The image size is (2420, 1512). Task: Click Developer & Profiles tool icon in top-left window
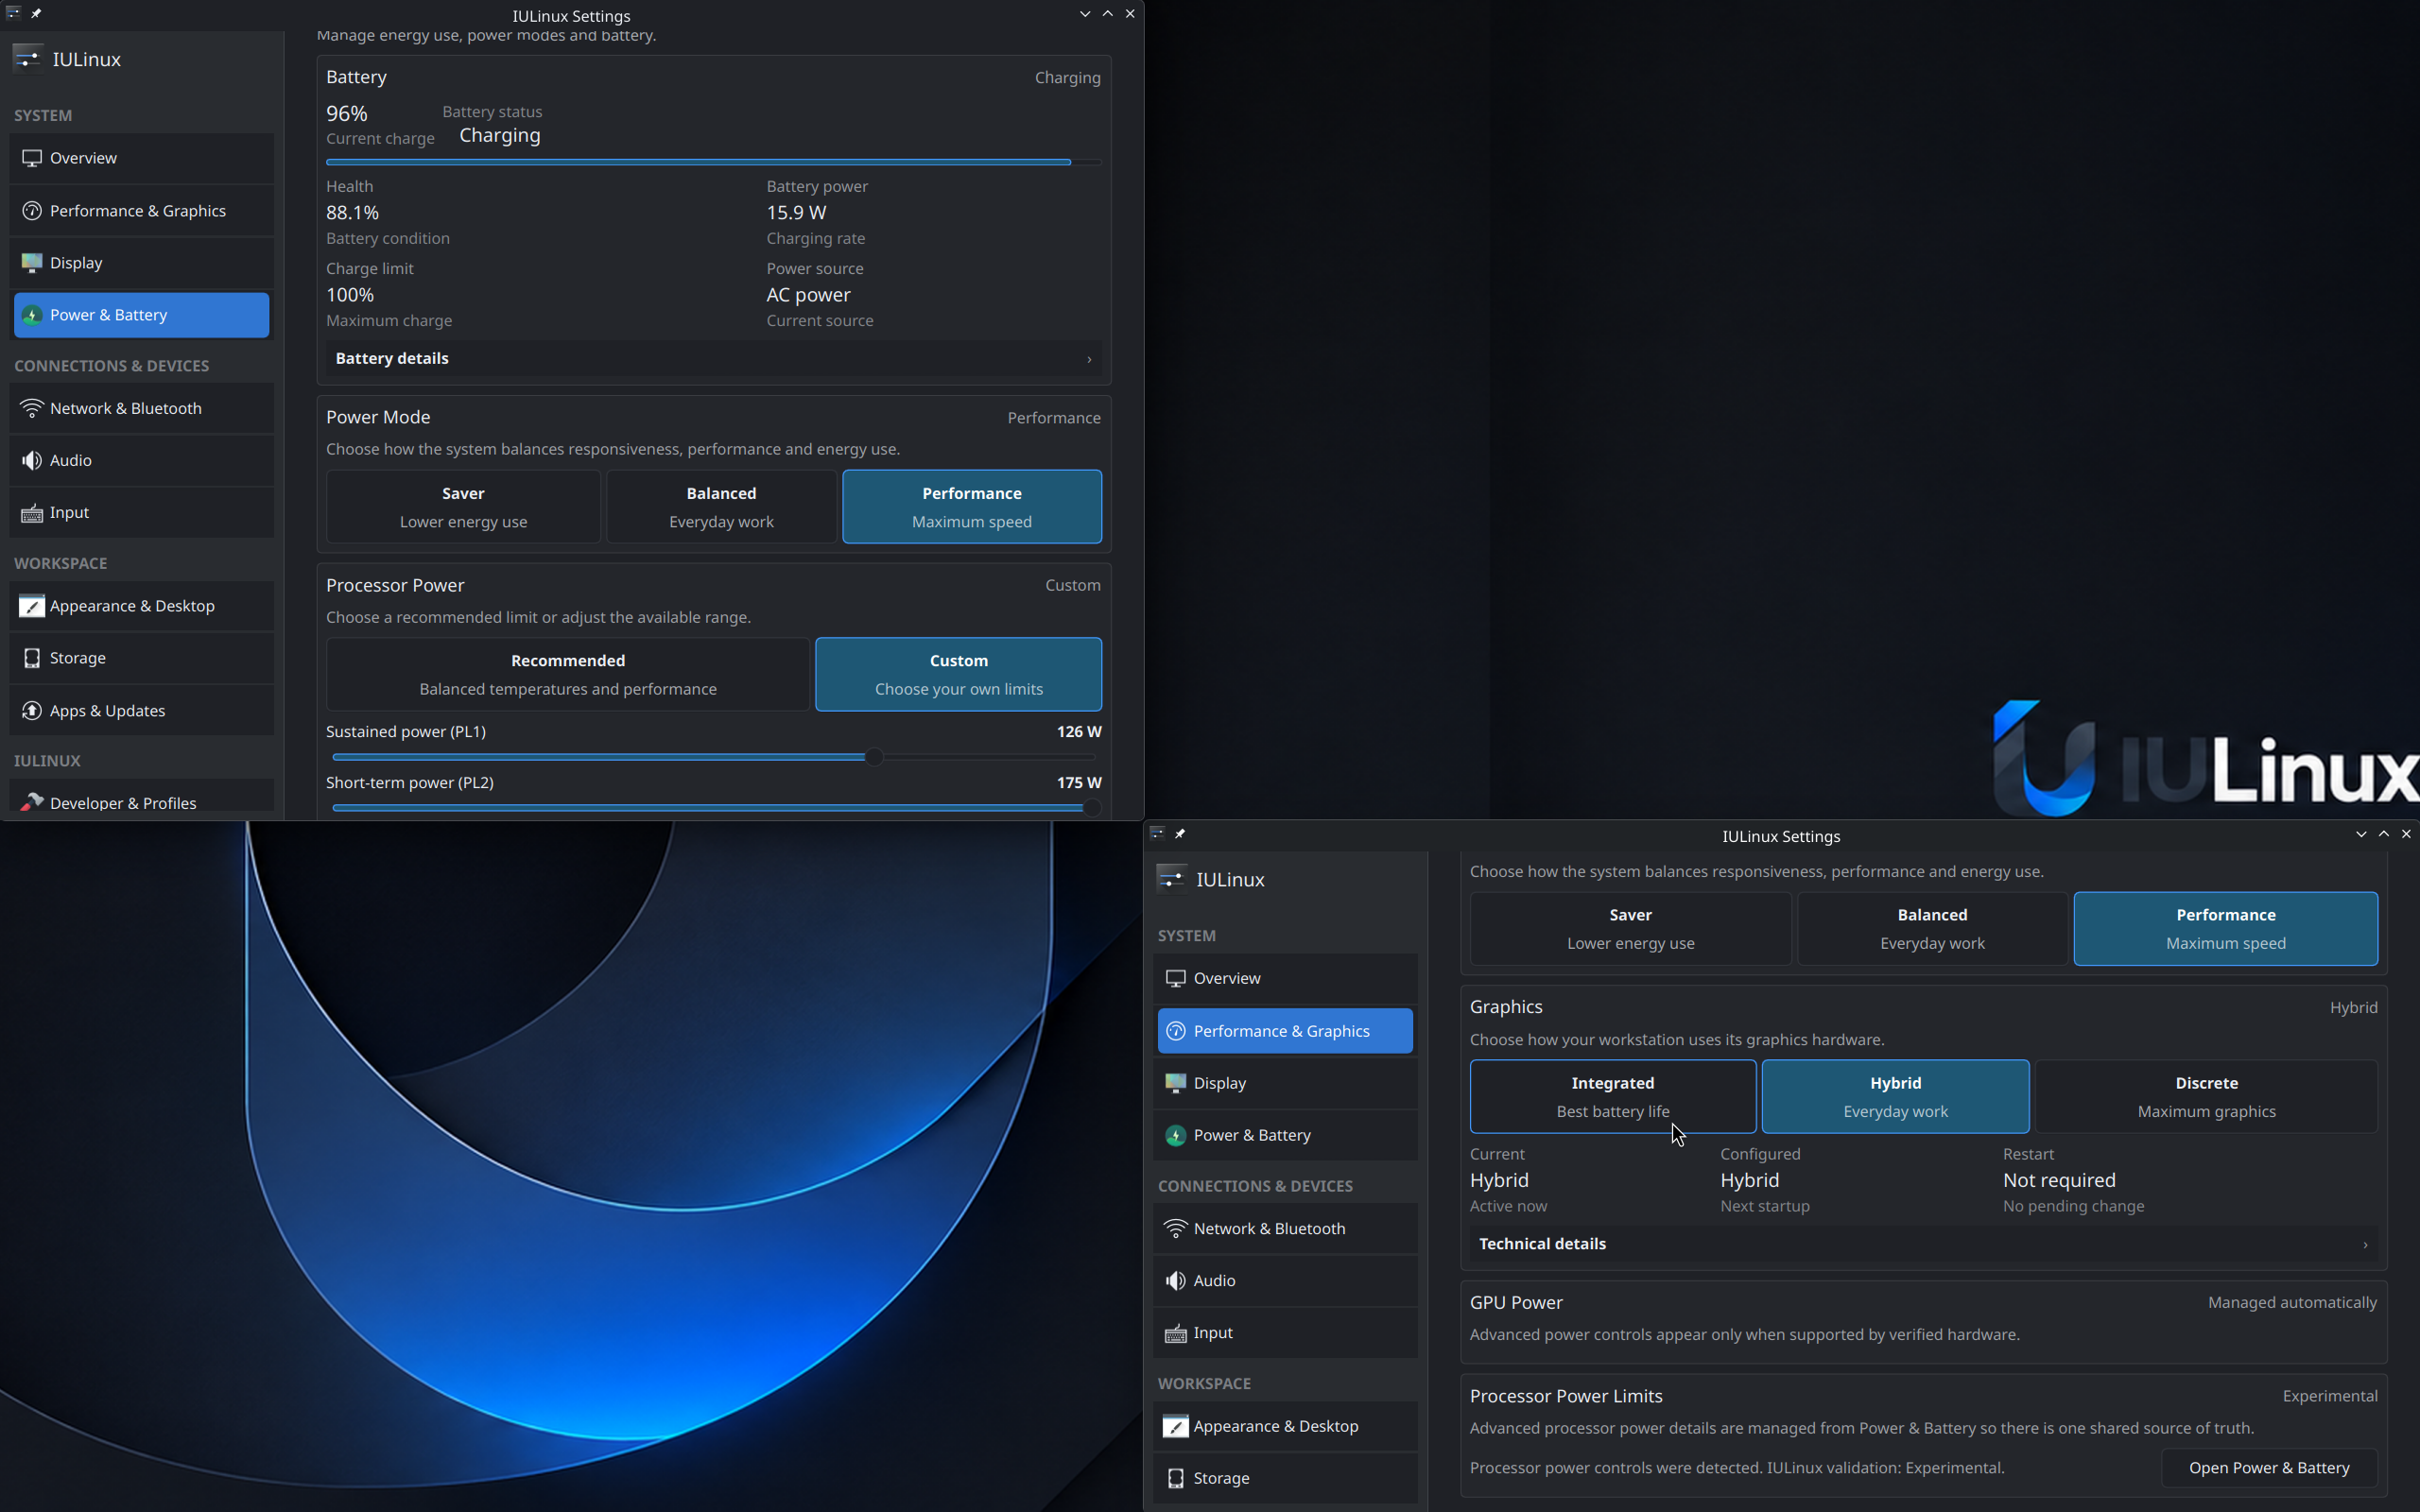[x=32, y=802]
